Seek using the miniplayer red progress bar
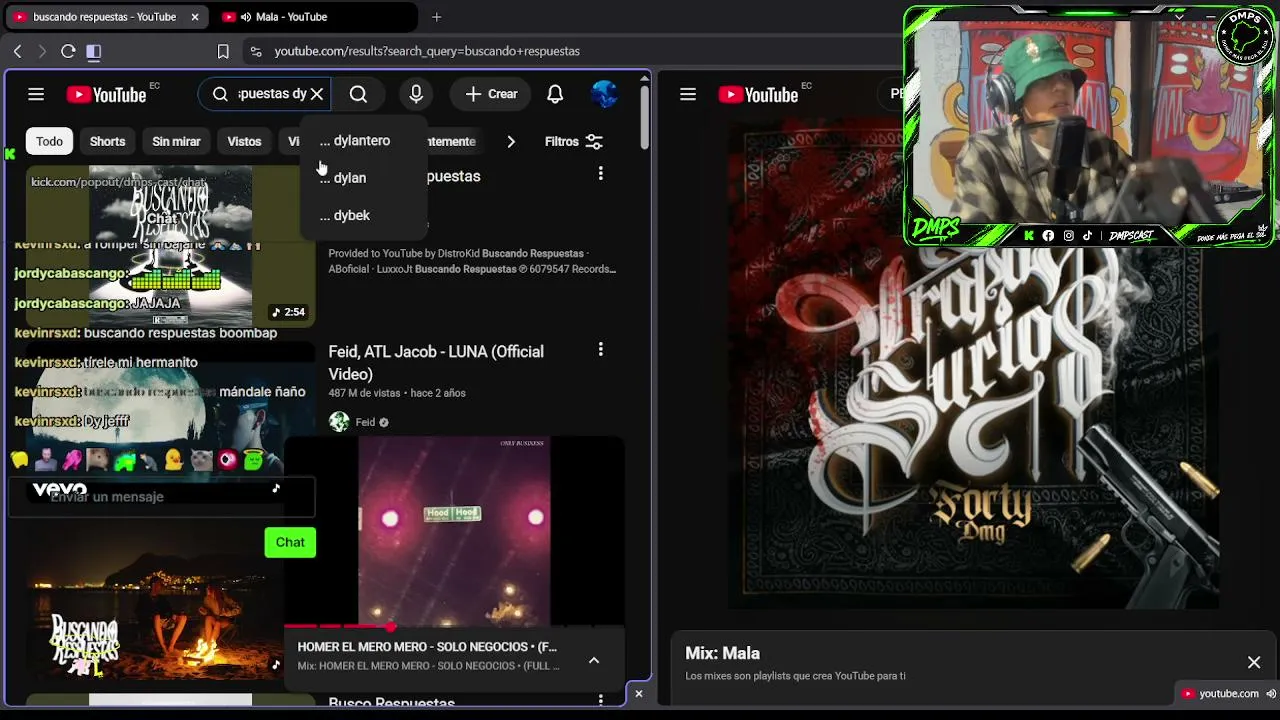 (455, 627)
